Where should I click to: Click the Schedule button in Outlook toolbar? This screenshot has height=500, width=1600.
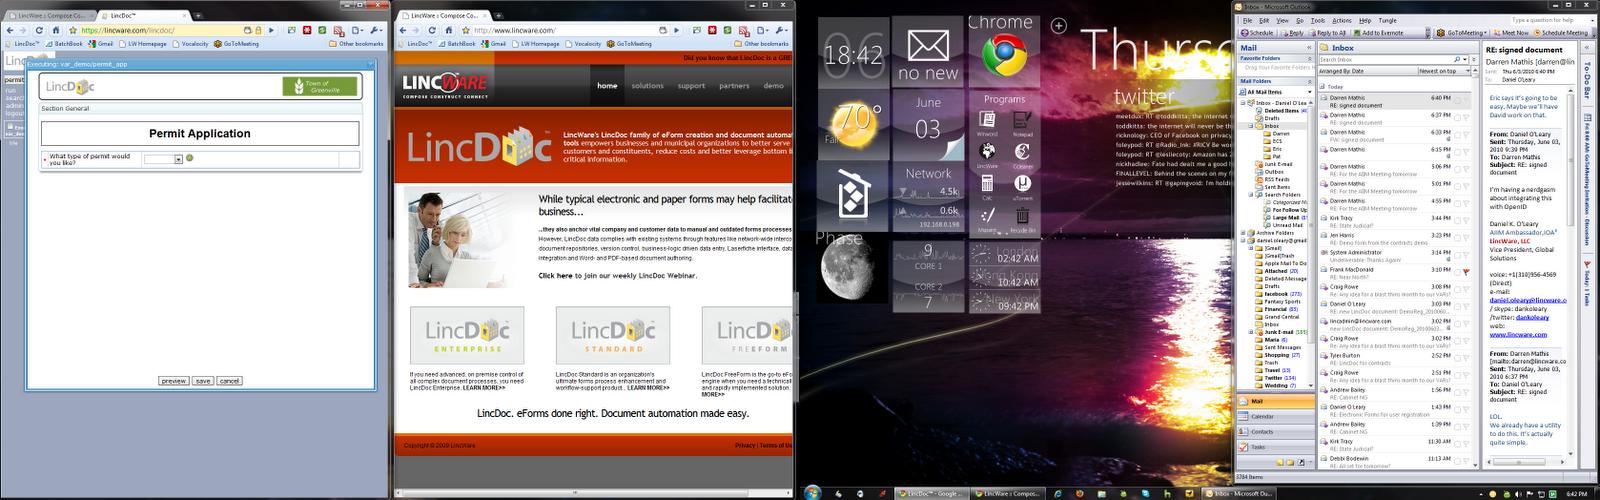click(1257, 32)
